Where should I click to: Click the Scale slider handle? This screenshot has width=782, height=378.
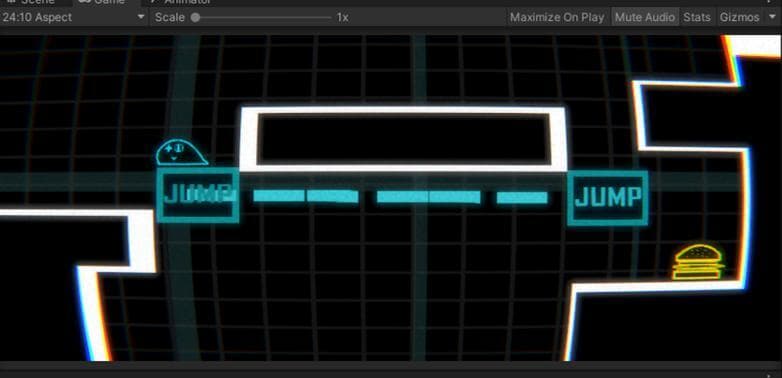point(196,17)
